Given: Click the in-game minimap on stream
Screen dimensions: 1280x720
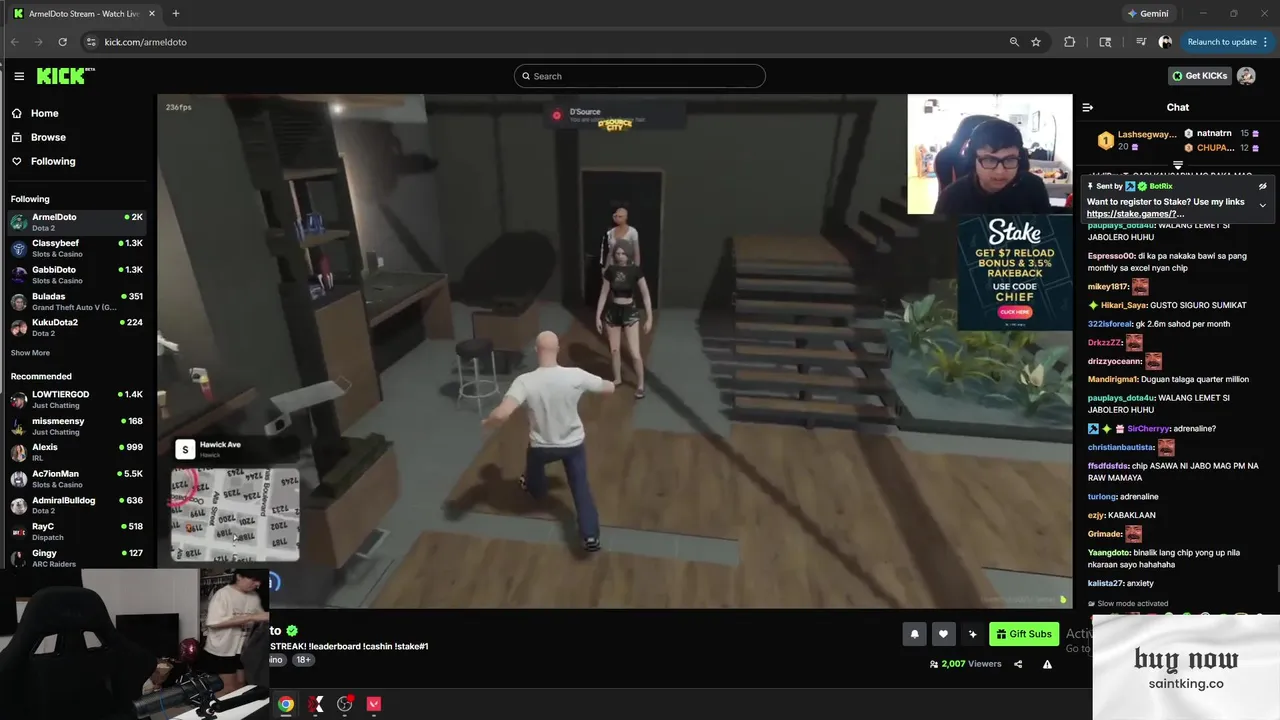Looking at the screenshot, I should 235,514.
